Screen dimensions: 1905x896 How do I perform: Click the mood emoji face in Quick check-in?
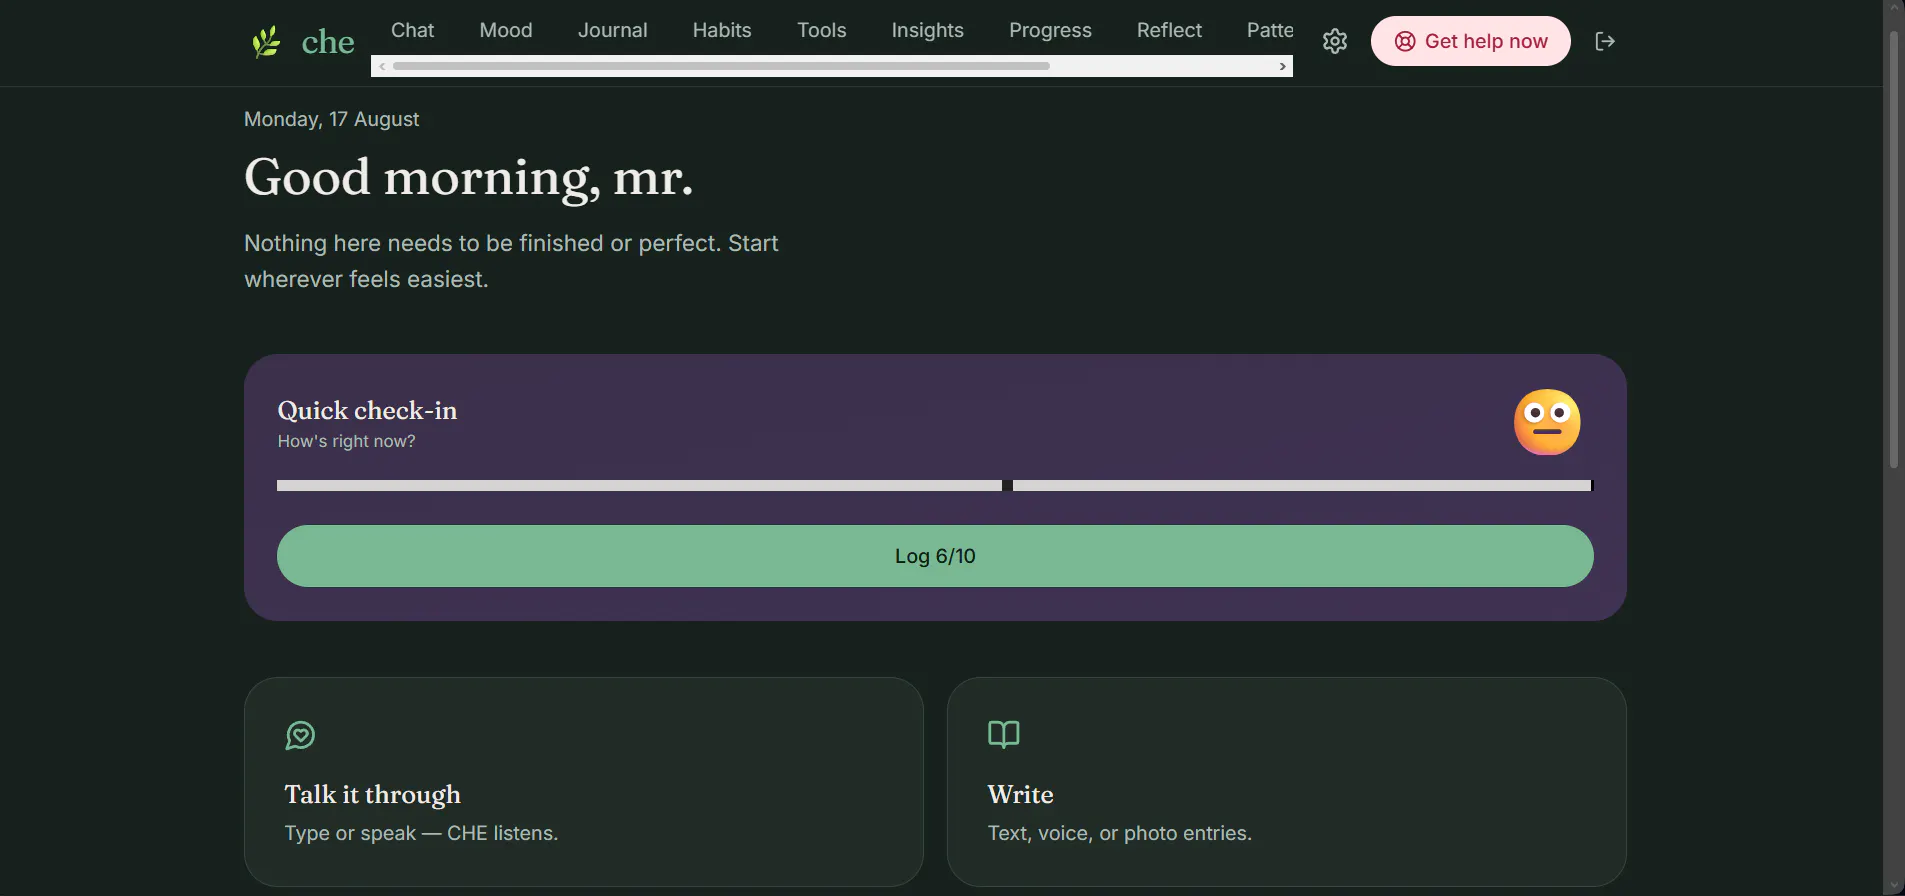[x=1547, y=422]
